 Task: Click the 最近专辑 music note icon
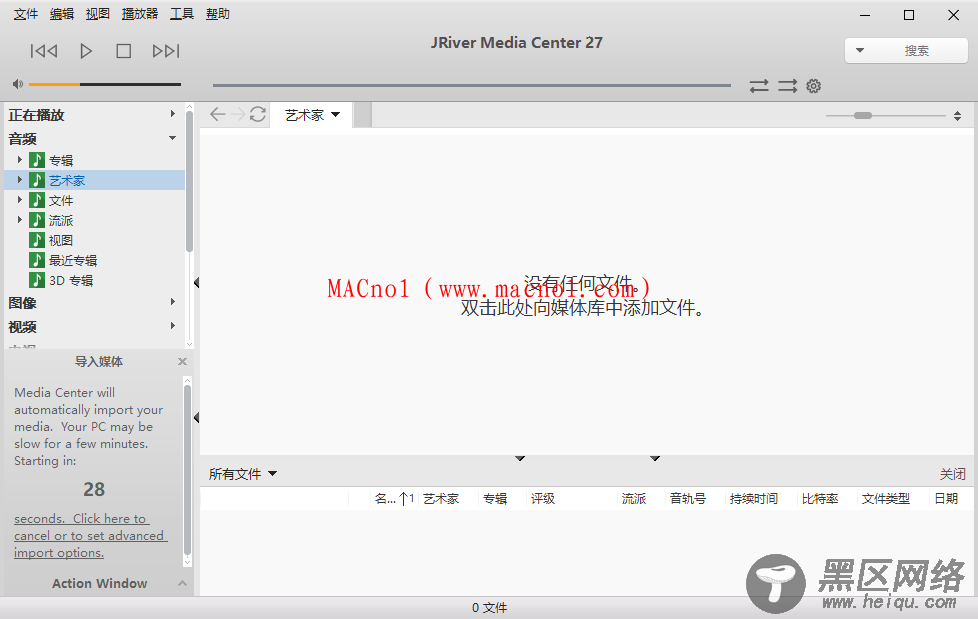37,260
